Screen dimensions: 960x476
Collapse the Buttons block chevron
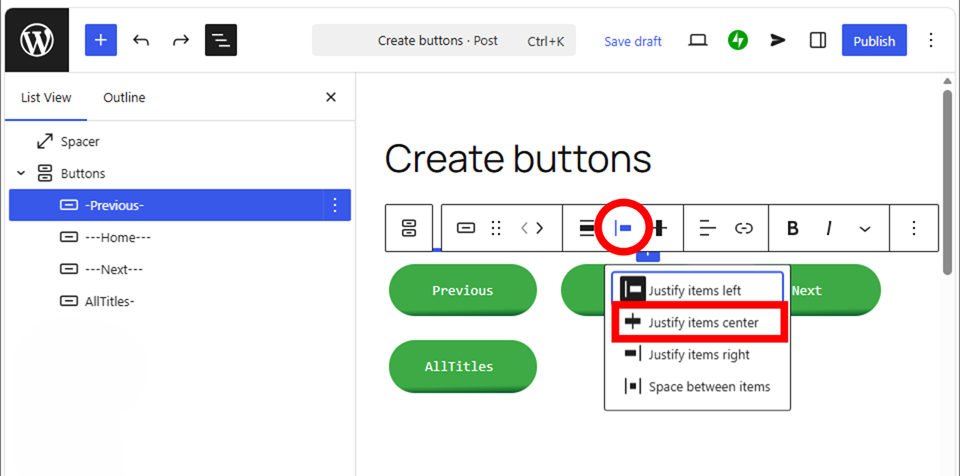tap(21, 173)
